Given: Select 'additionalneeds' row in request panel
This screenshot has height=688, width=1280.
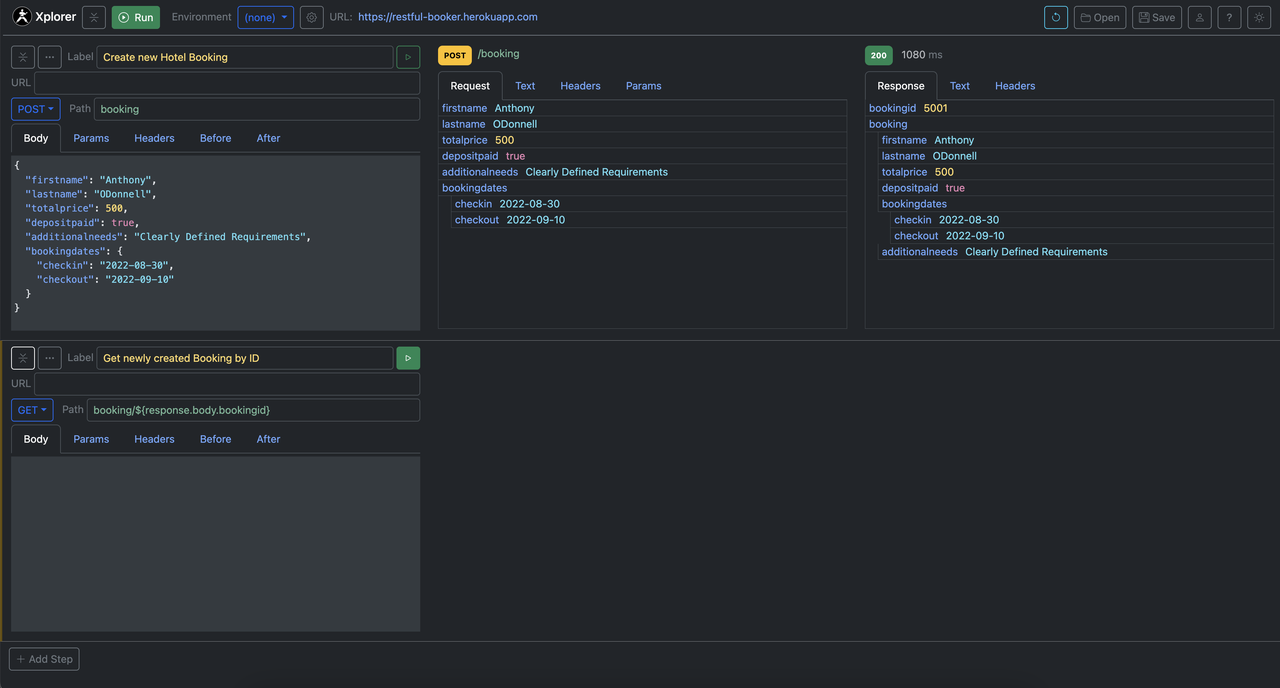Looking at the screenshot, I should tap(643, 172).
